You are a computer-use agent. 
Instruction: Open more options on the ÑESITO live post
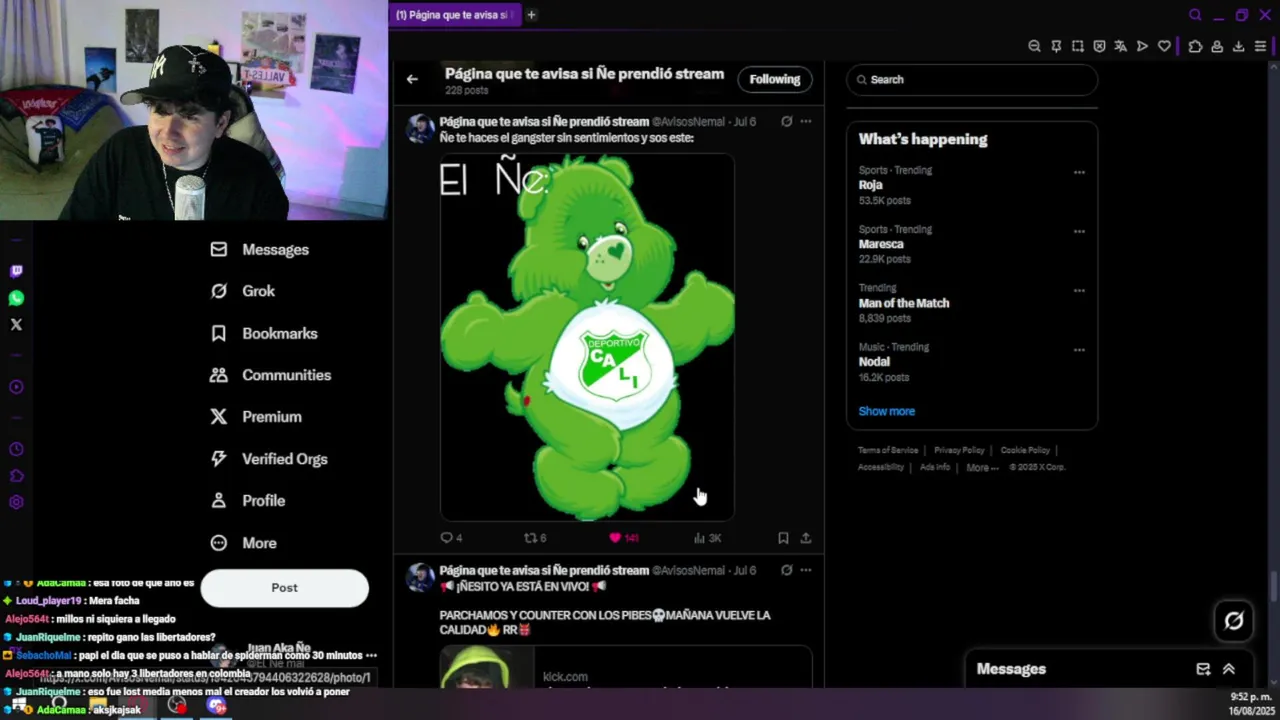point(806,571)
